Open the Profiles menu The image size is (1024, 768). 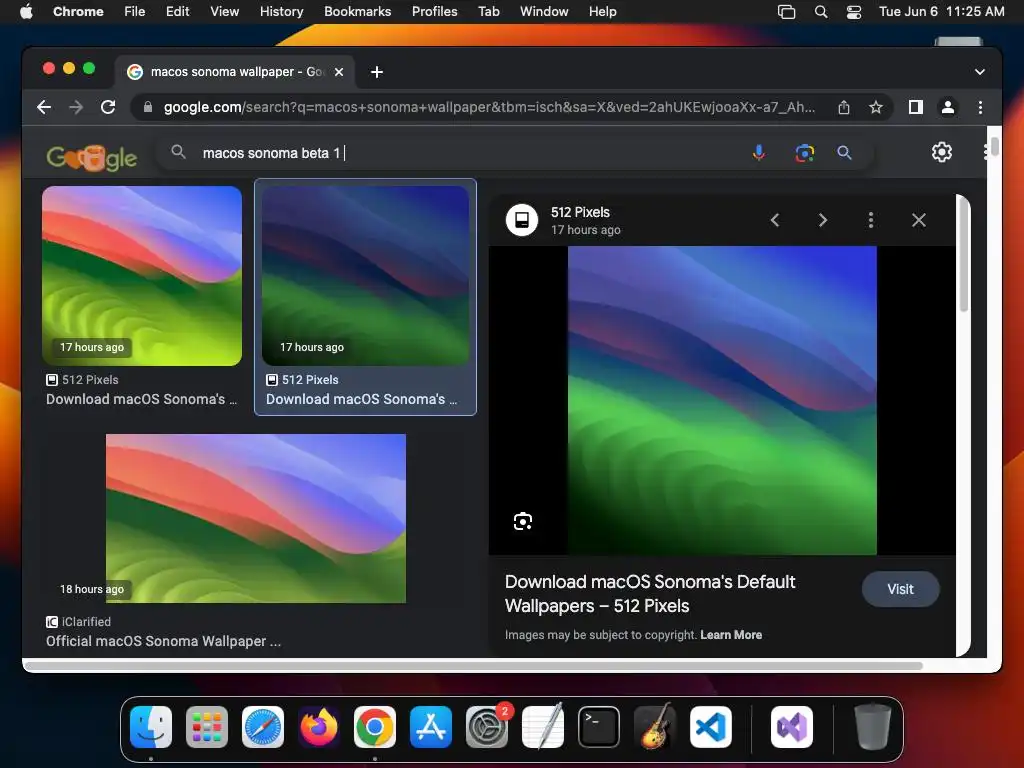(434, 11)
